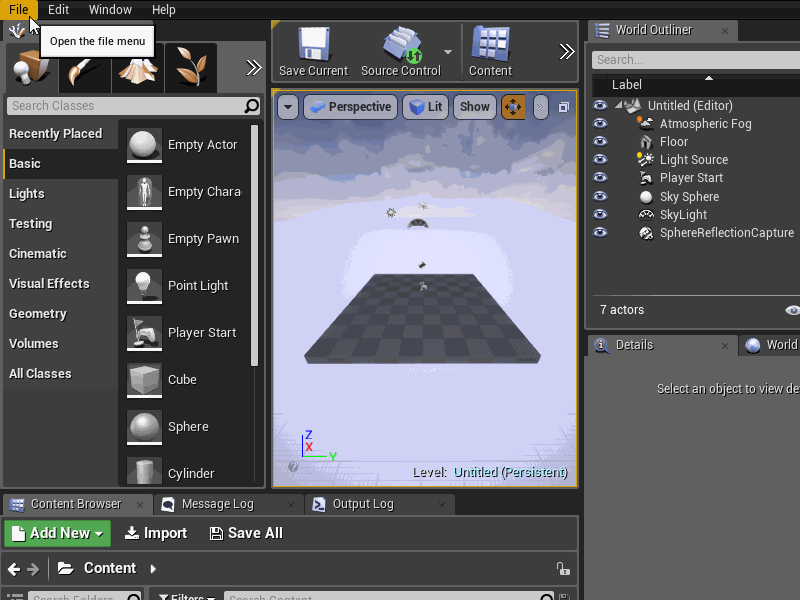Hide the Sky Sphere actor
This screenshot has height=600, width=800.
pos(599,196)
